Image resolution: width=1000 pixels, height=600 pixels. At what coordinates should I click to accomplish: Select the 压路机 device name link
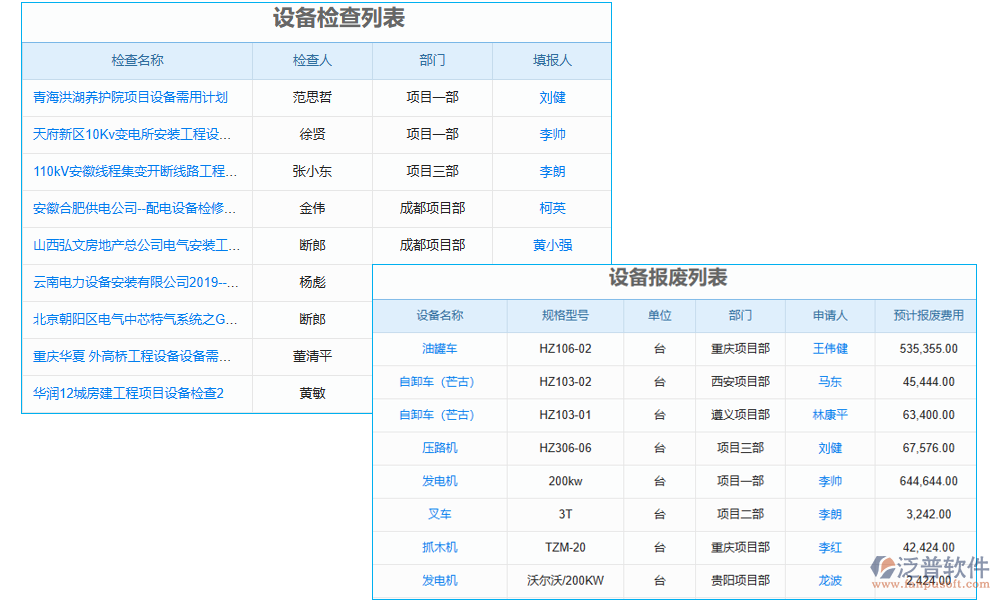[x=441, y=448]
